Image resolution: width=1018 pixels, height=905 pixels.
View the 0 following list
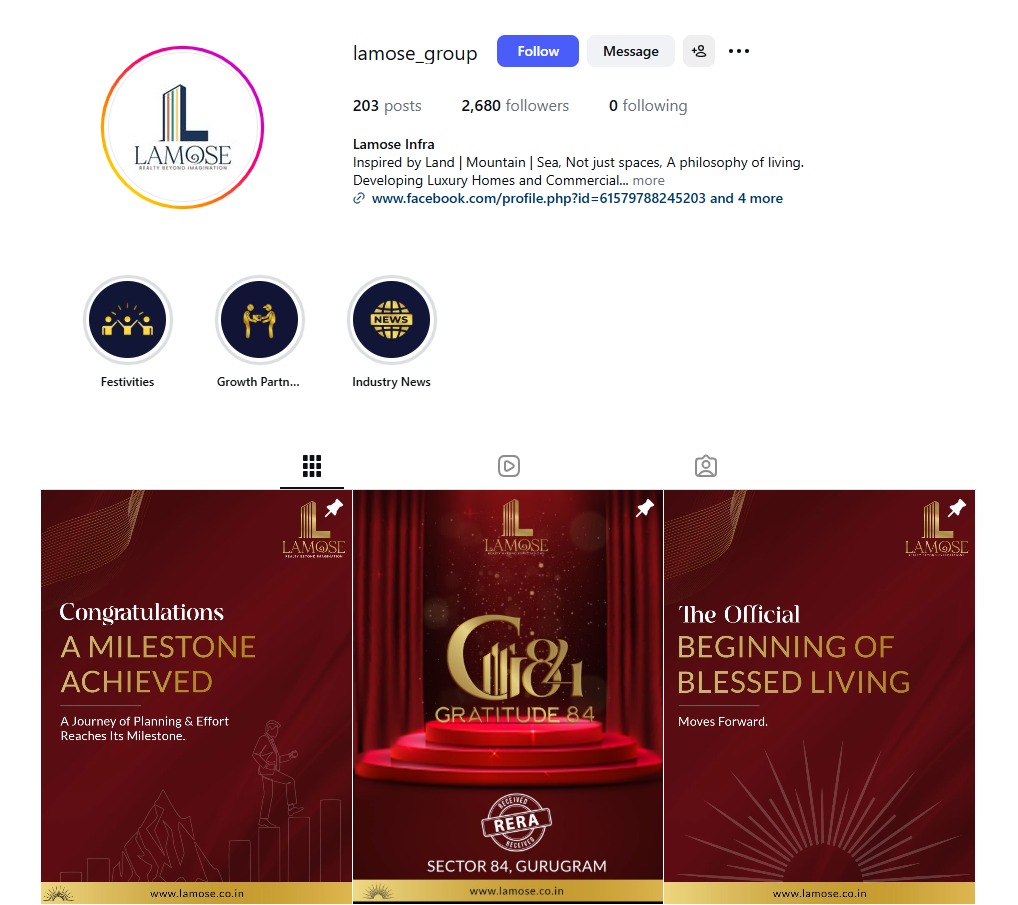[648, 106]
